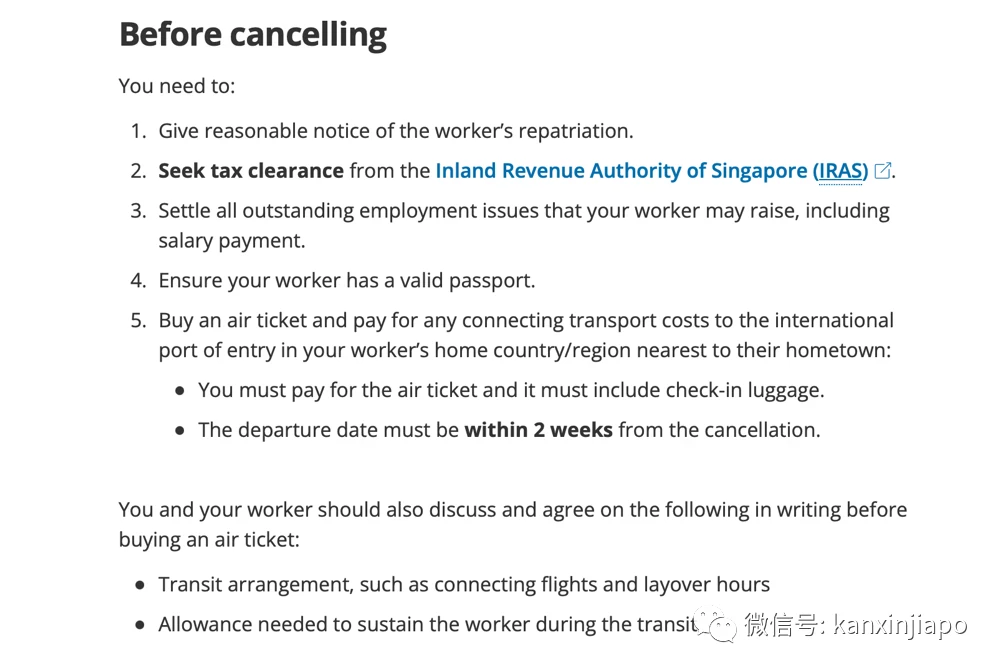Image resolution: width=1000 pixels, height=672 pixels.
Task: Open the Inland Revenue Authority of Singapore link
Action: pyautogui.click(x=651, y=171)
